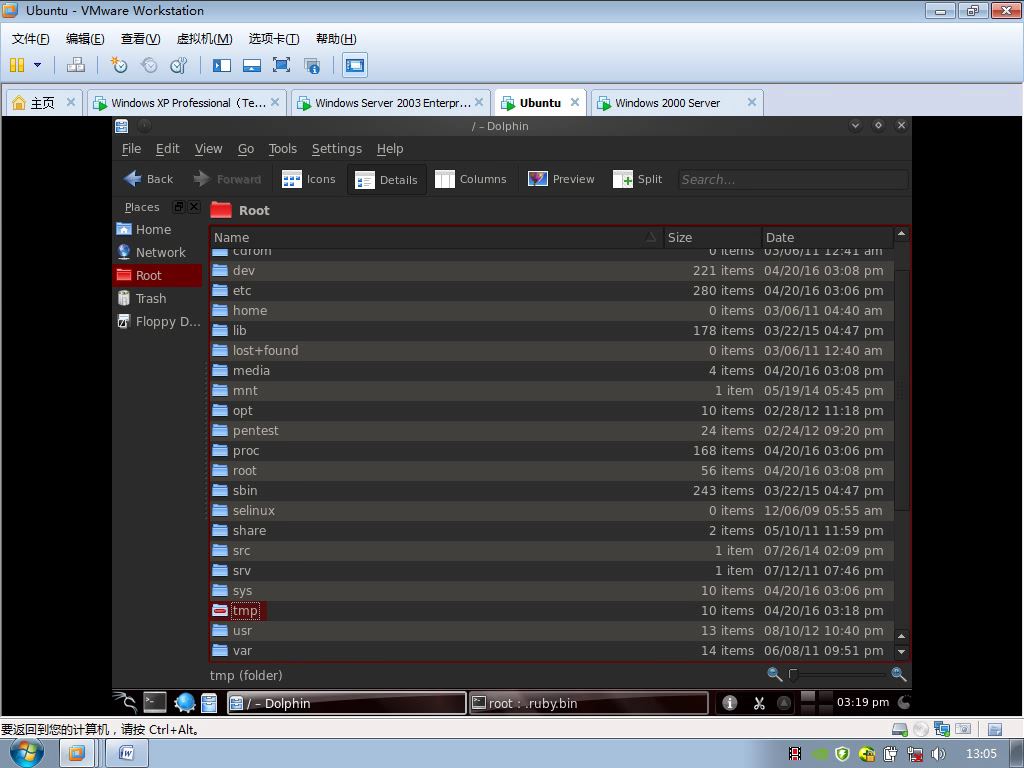The image size is (1024, 768).
Task: Close the Places panel
Action: point(194,206)
